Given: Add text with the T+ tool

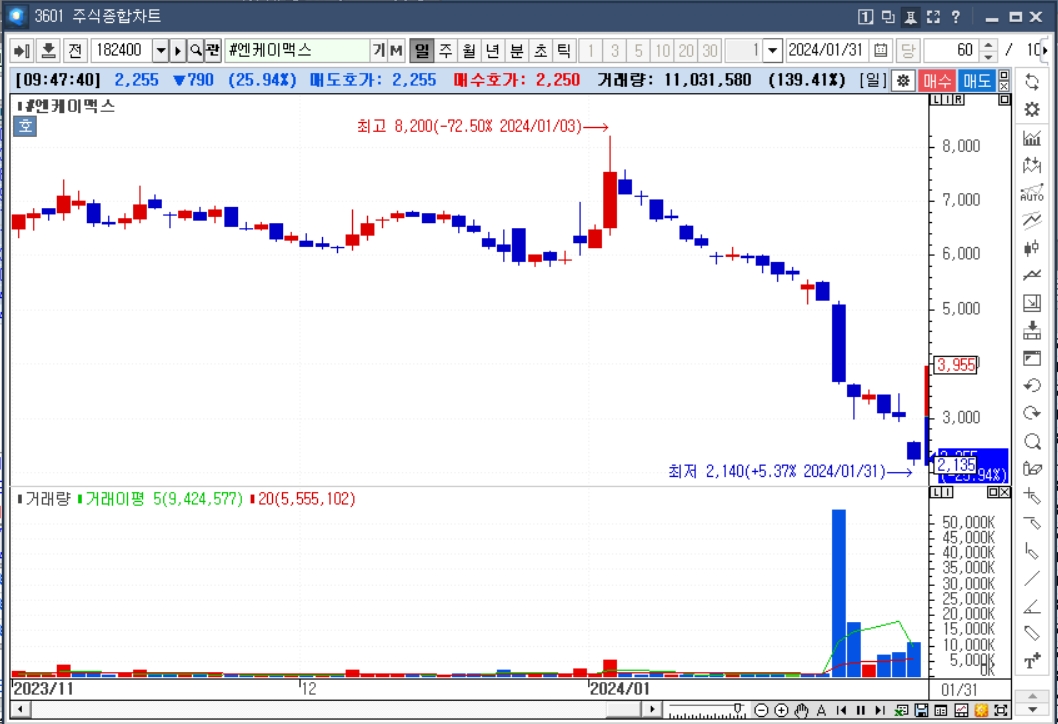Looking at the screenshot, I should pos(1032,661).
